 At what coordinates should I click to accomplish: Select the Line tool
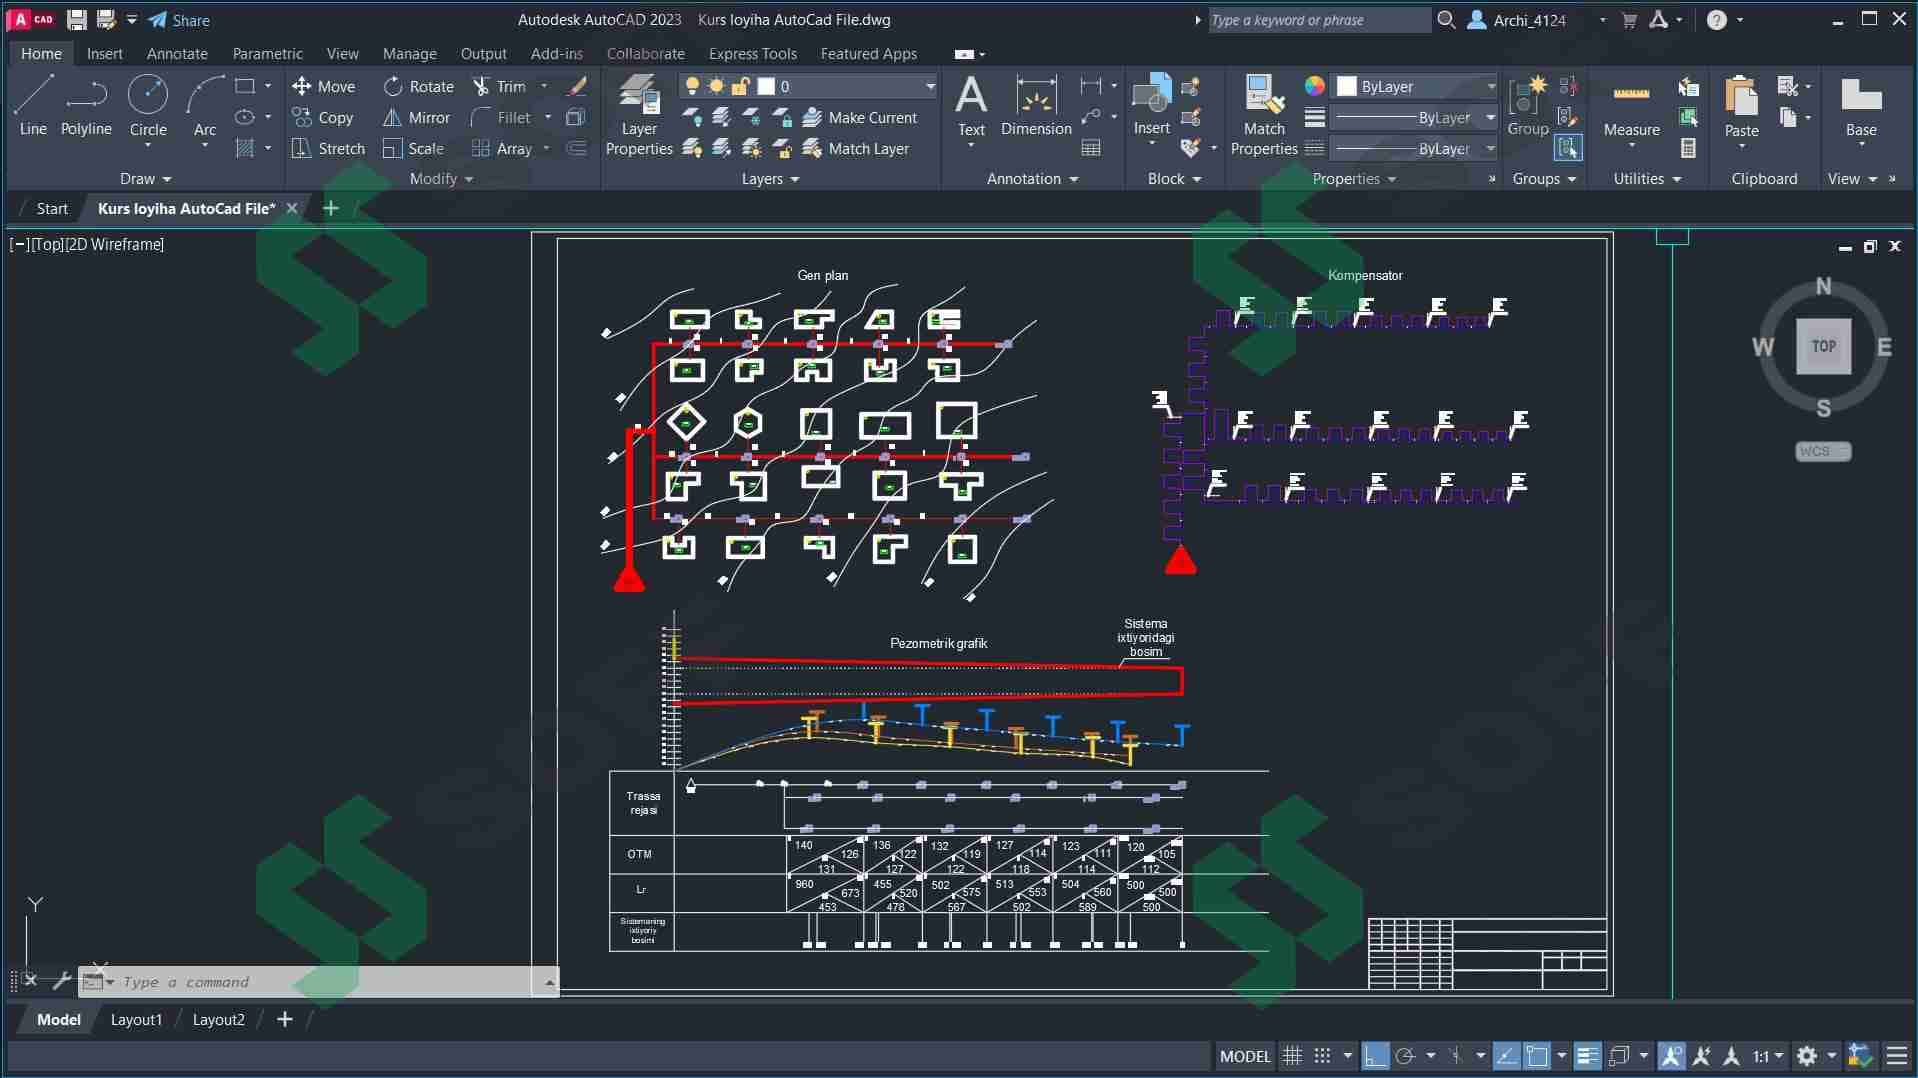[x=33, y=106]
